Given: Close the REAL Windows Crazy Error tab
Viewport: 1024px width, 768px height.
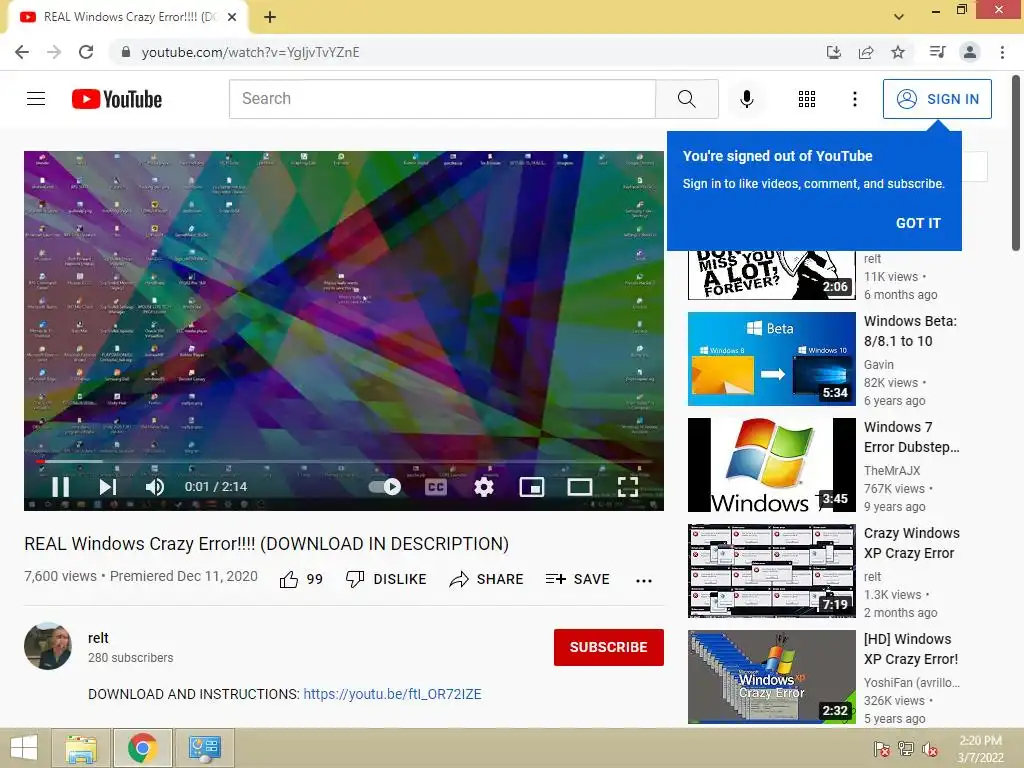Looking at the screenshot, I should pos(232,17).
